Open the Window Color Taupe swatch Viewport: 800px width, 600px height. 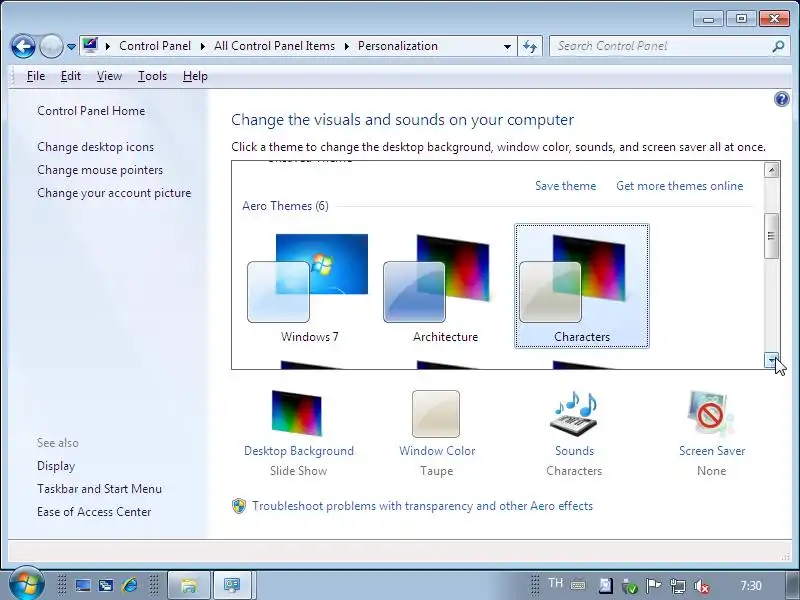(x=436, y=414)
